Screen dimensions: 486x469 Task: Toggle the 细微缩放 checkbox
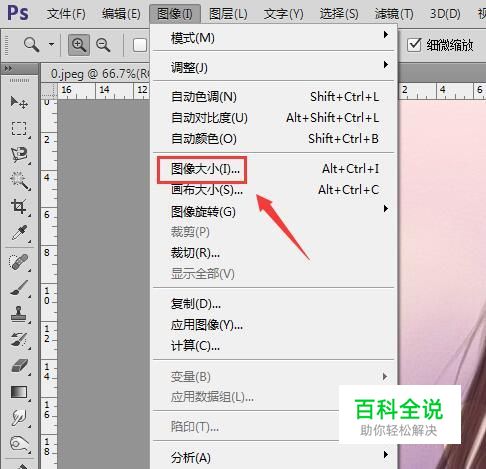click(x=414, y=45)
